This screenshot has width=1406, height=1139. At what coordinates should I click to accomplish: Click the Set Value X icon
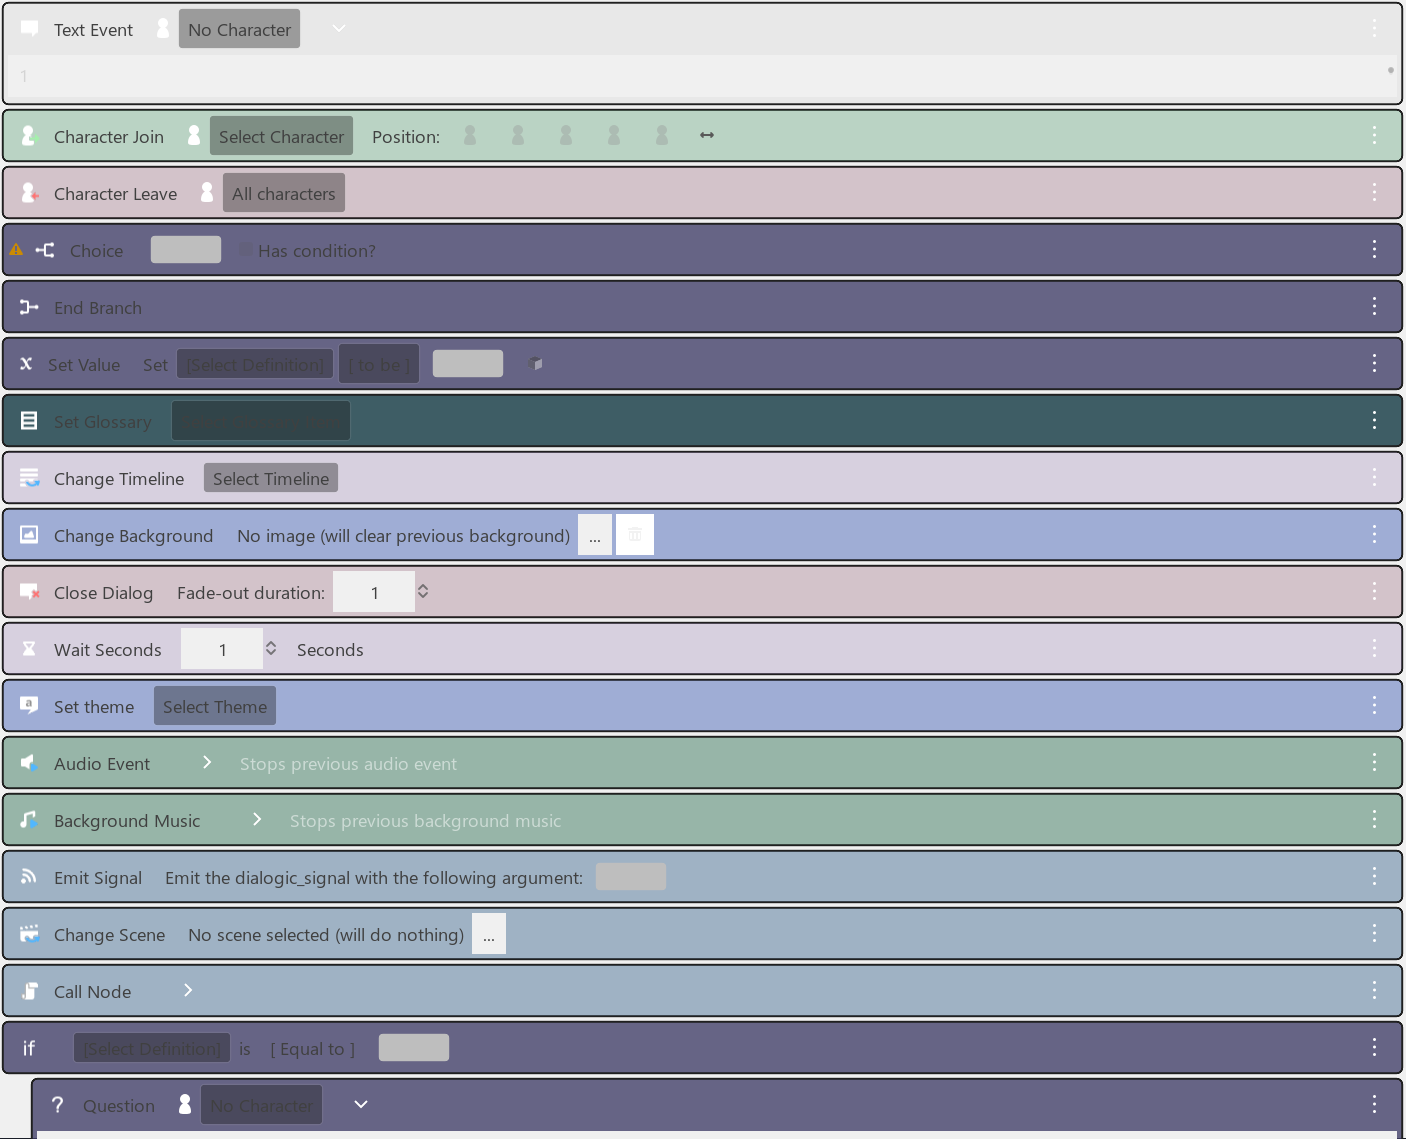tap(26, 363)
